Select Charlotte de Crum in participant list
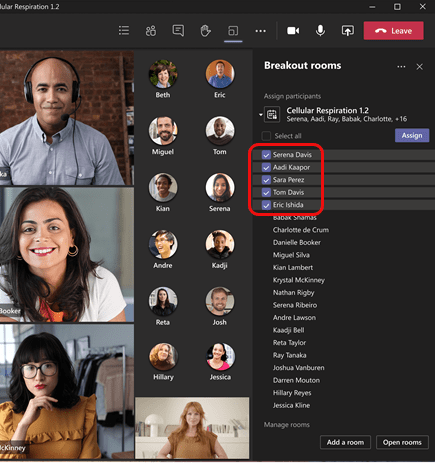This screenshot has height=463, width=435. pyautogui.click(x=301, y=230)
